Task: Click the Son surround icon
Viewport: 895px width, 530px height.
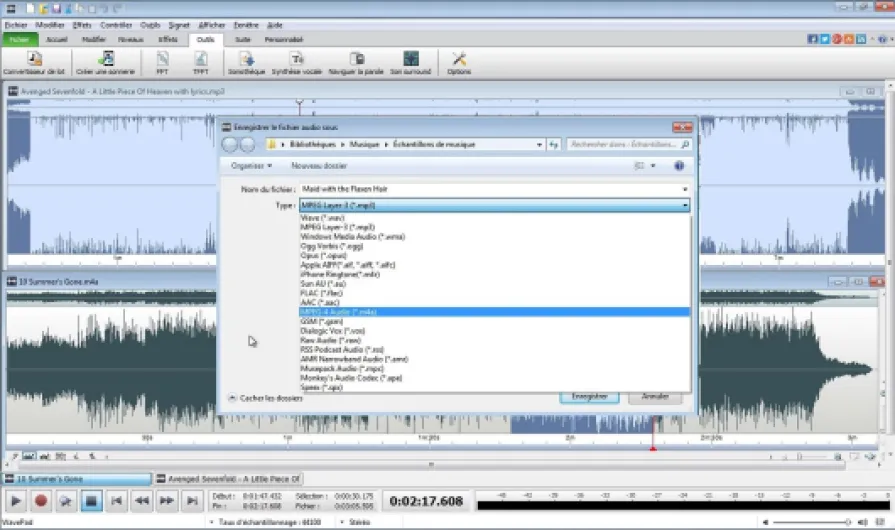Action: tap(410, 60)
